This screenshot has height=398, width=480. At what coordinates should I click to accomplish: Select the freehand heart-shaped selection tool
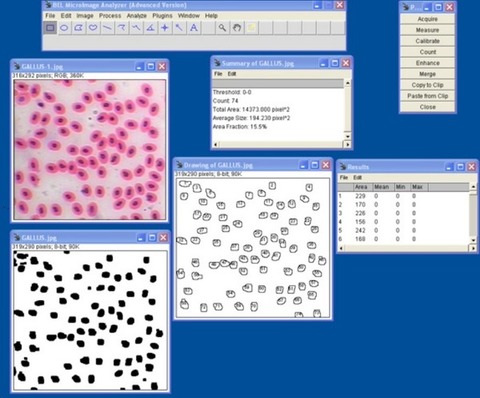[x=93, y=28]
